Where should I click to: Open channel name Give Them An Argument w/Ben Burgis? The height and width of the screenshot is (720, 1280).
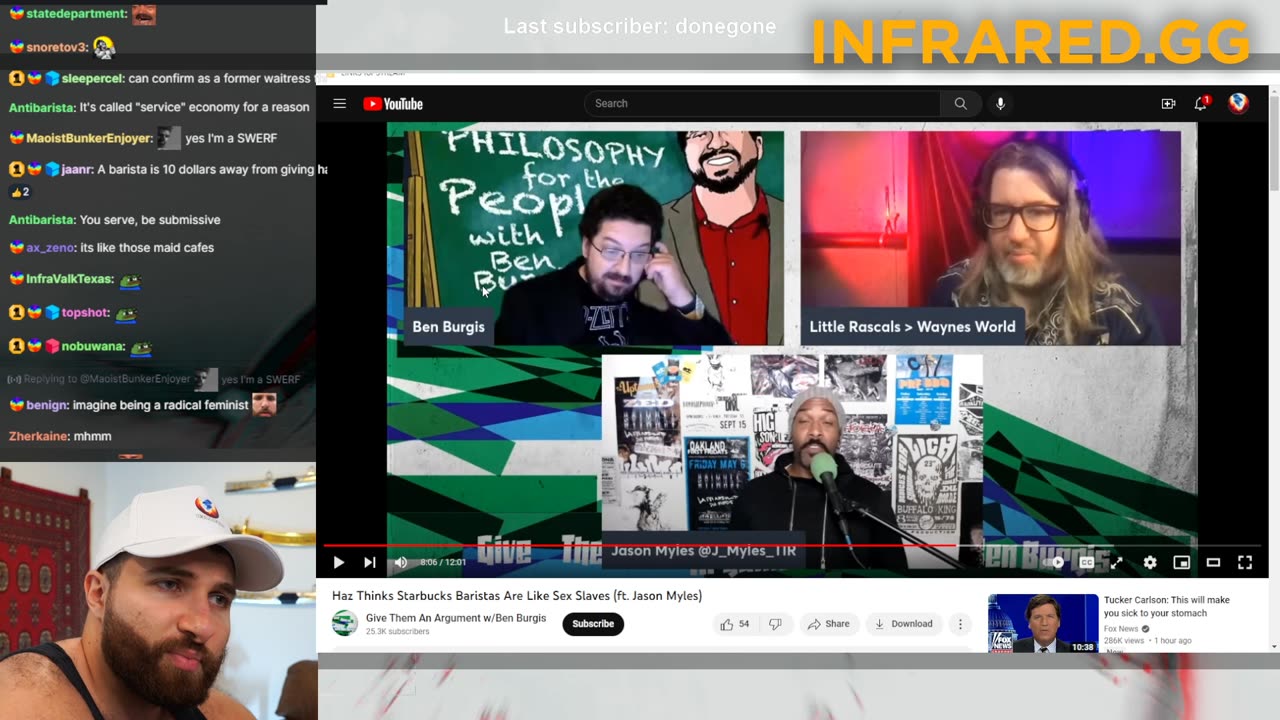click(x=456, y=618)
